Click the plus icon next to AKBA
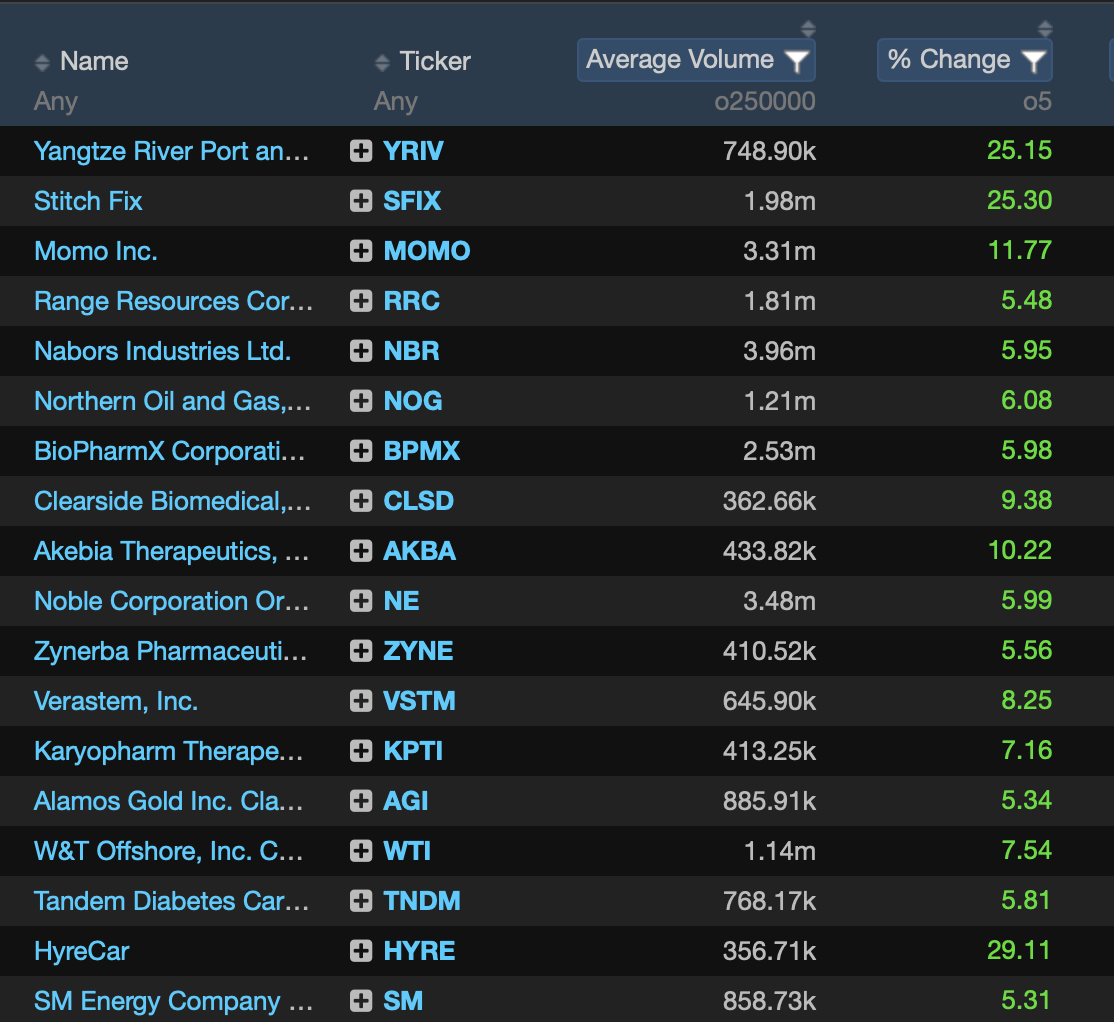Screen dimensions: 1114x1022 pos(361,551)
